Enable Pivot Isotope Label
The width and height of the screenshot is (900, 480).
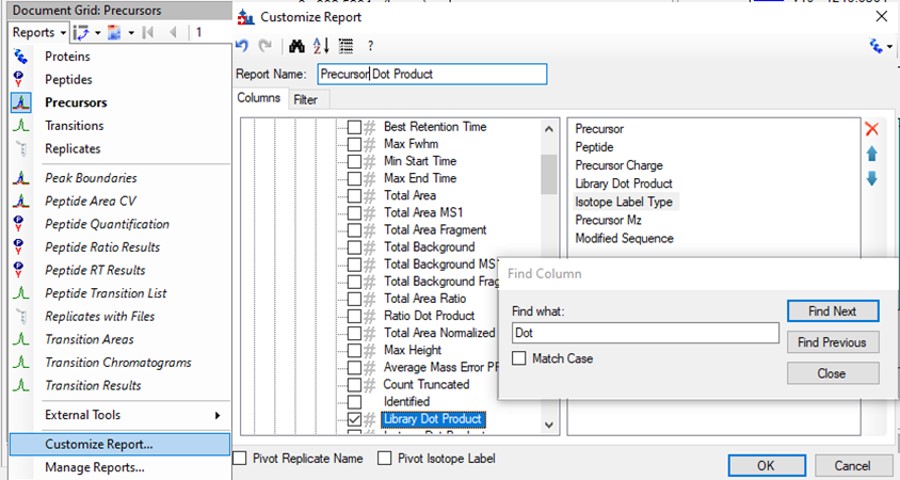(x=385, y=458)
